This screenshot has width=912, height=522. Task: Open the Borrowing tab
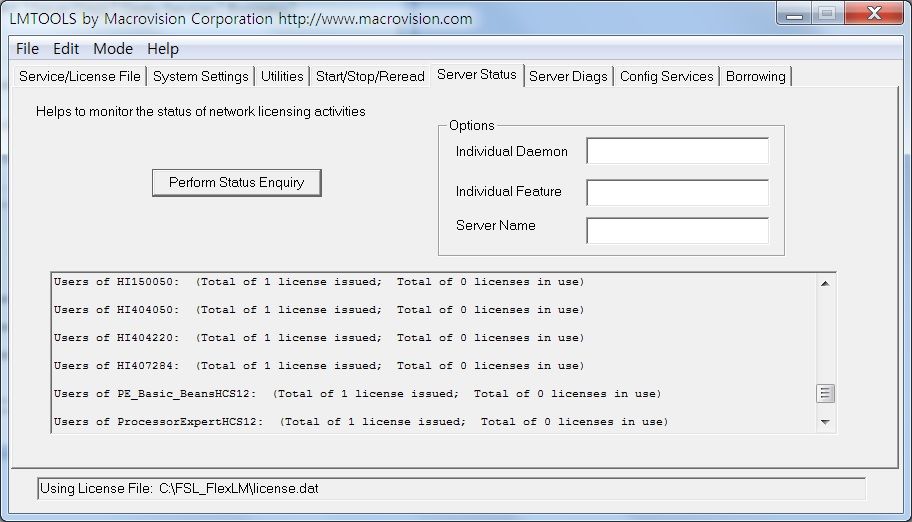[756, 76]
